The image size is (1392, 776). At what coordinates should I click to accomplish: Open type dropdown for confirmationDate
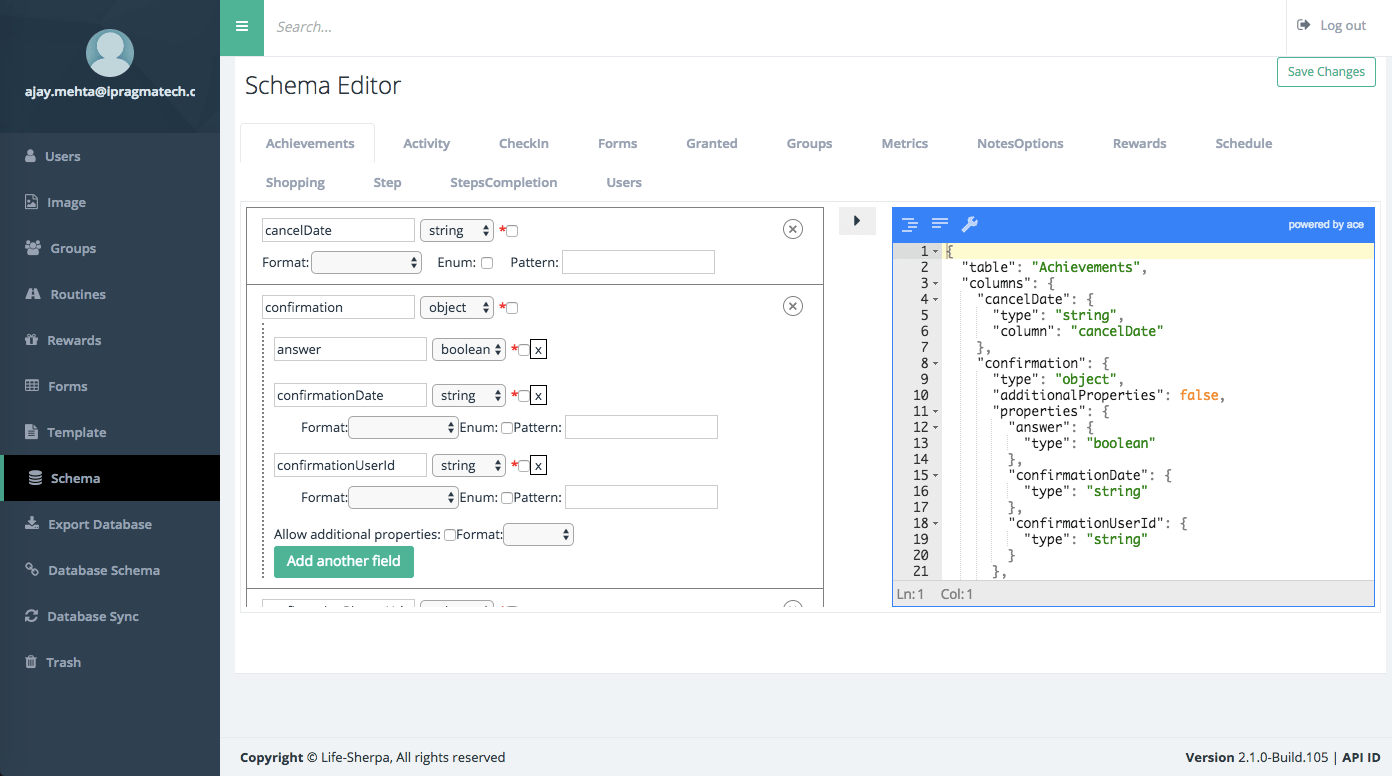coord(469,395)
